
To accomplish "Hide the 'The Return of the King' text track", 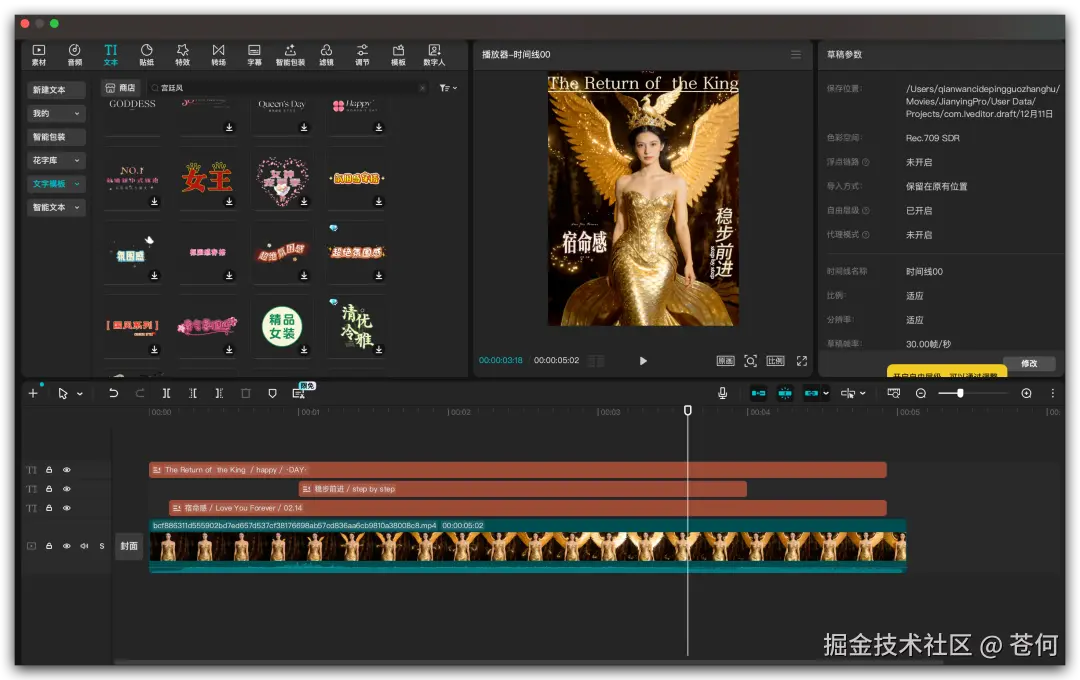I will coord(67,470).
